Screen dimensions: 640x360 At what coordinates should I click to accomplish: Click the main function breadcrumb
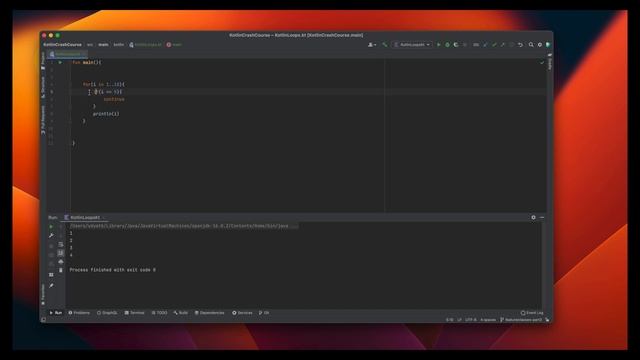174,44
